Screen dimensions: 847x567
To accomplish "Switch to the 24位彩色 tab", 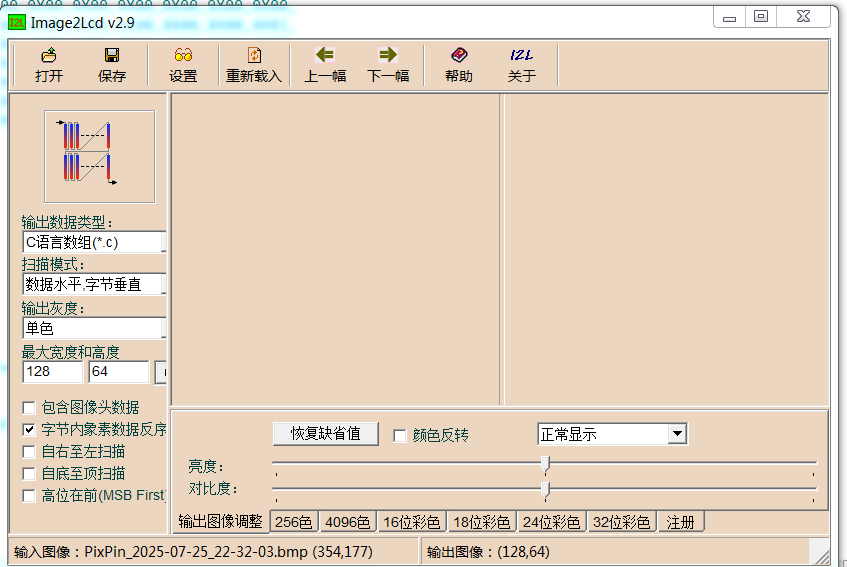I will [552, 522].
